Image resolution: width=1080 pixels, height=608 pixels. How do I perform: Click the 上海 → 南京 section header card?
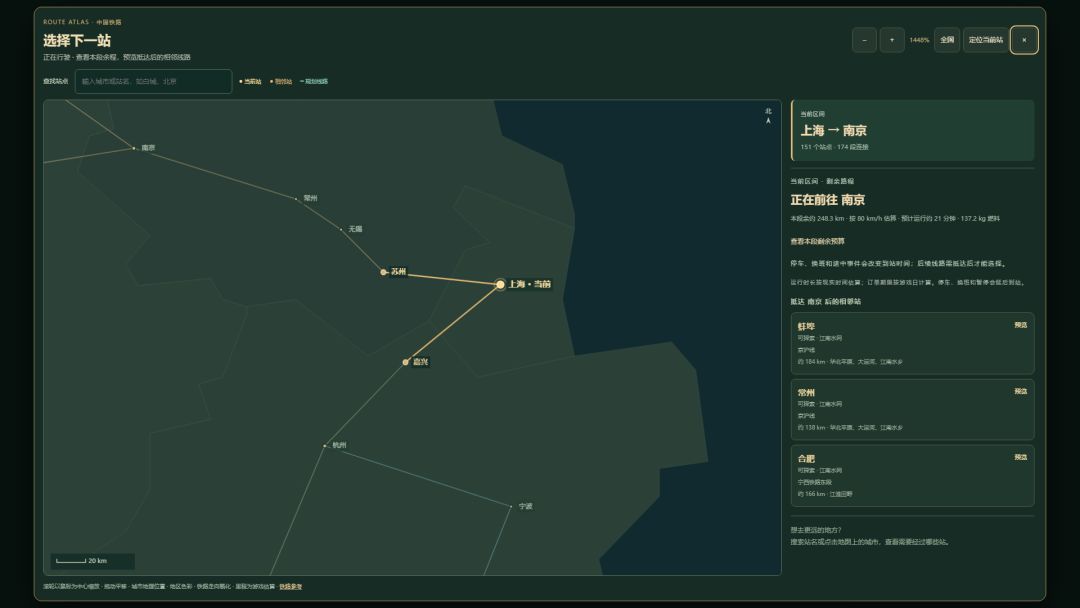point(913,130)
